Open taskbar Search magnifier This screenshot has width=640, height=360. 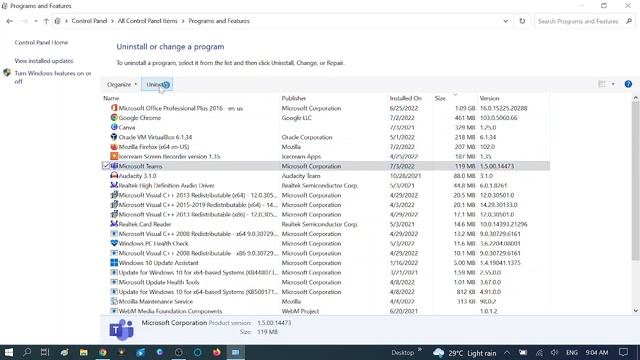(27, 352)
